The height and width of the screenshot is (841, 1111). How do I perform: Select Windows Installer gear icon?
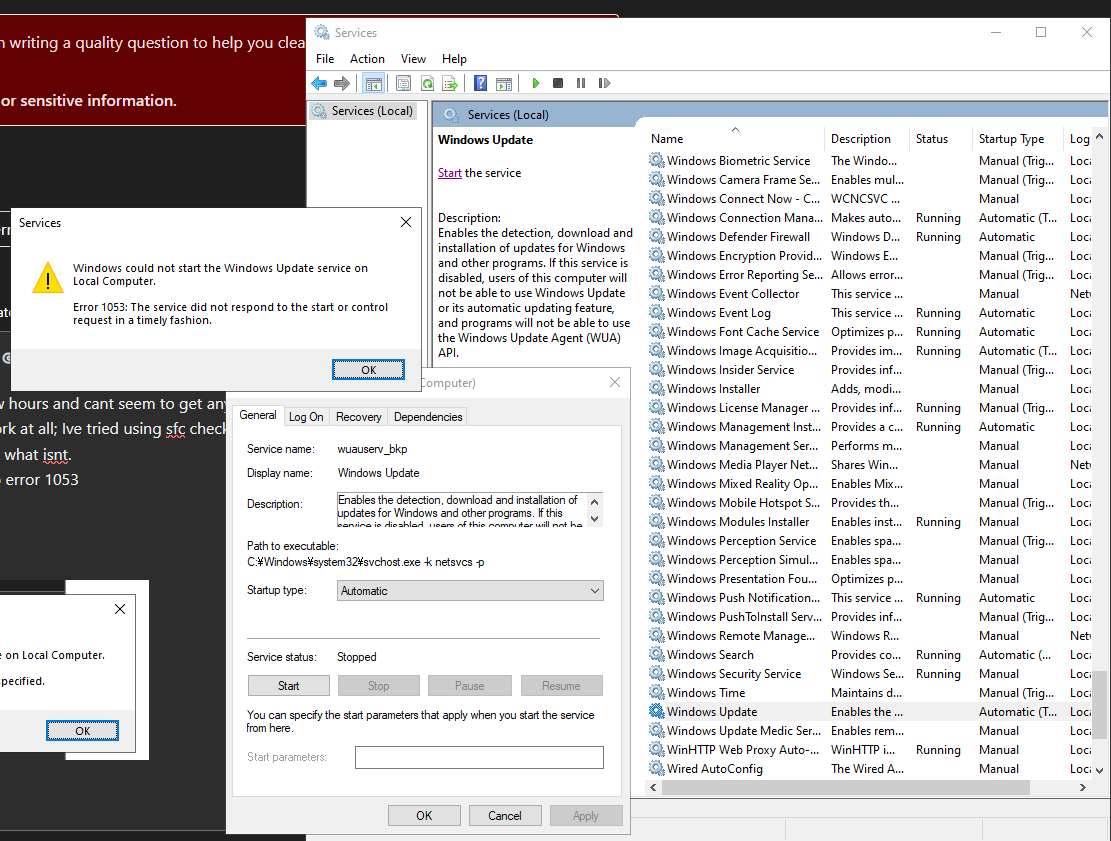tap(657, 388)
